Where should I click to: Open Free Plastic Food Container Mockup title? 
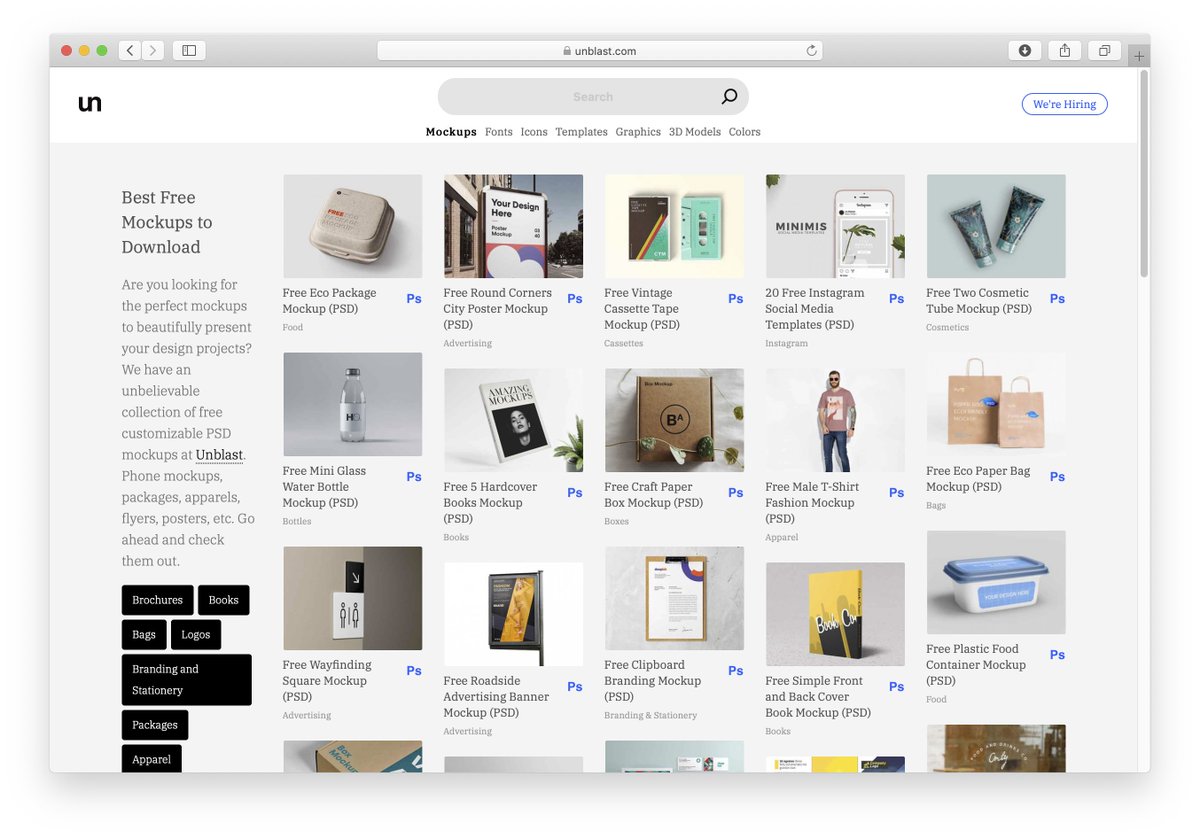976,665
